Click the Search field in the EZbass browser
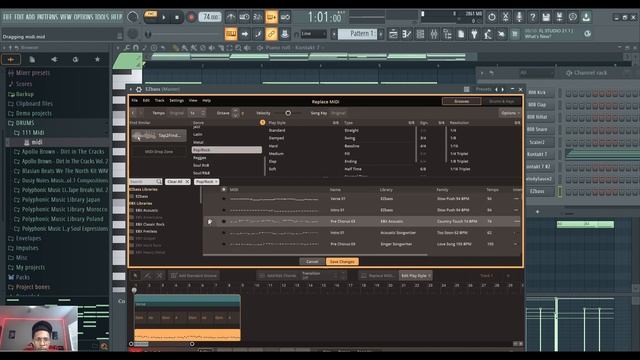Image resolution: width=640 pixels, height=360 pixels. pos(145,182)
